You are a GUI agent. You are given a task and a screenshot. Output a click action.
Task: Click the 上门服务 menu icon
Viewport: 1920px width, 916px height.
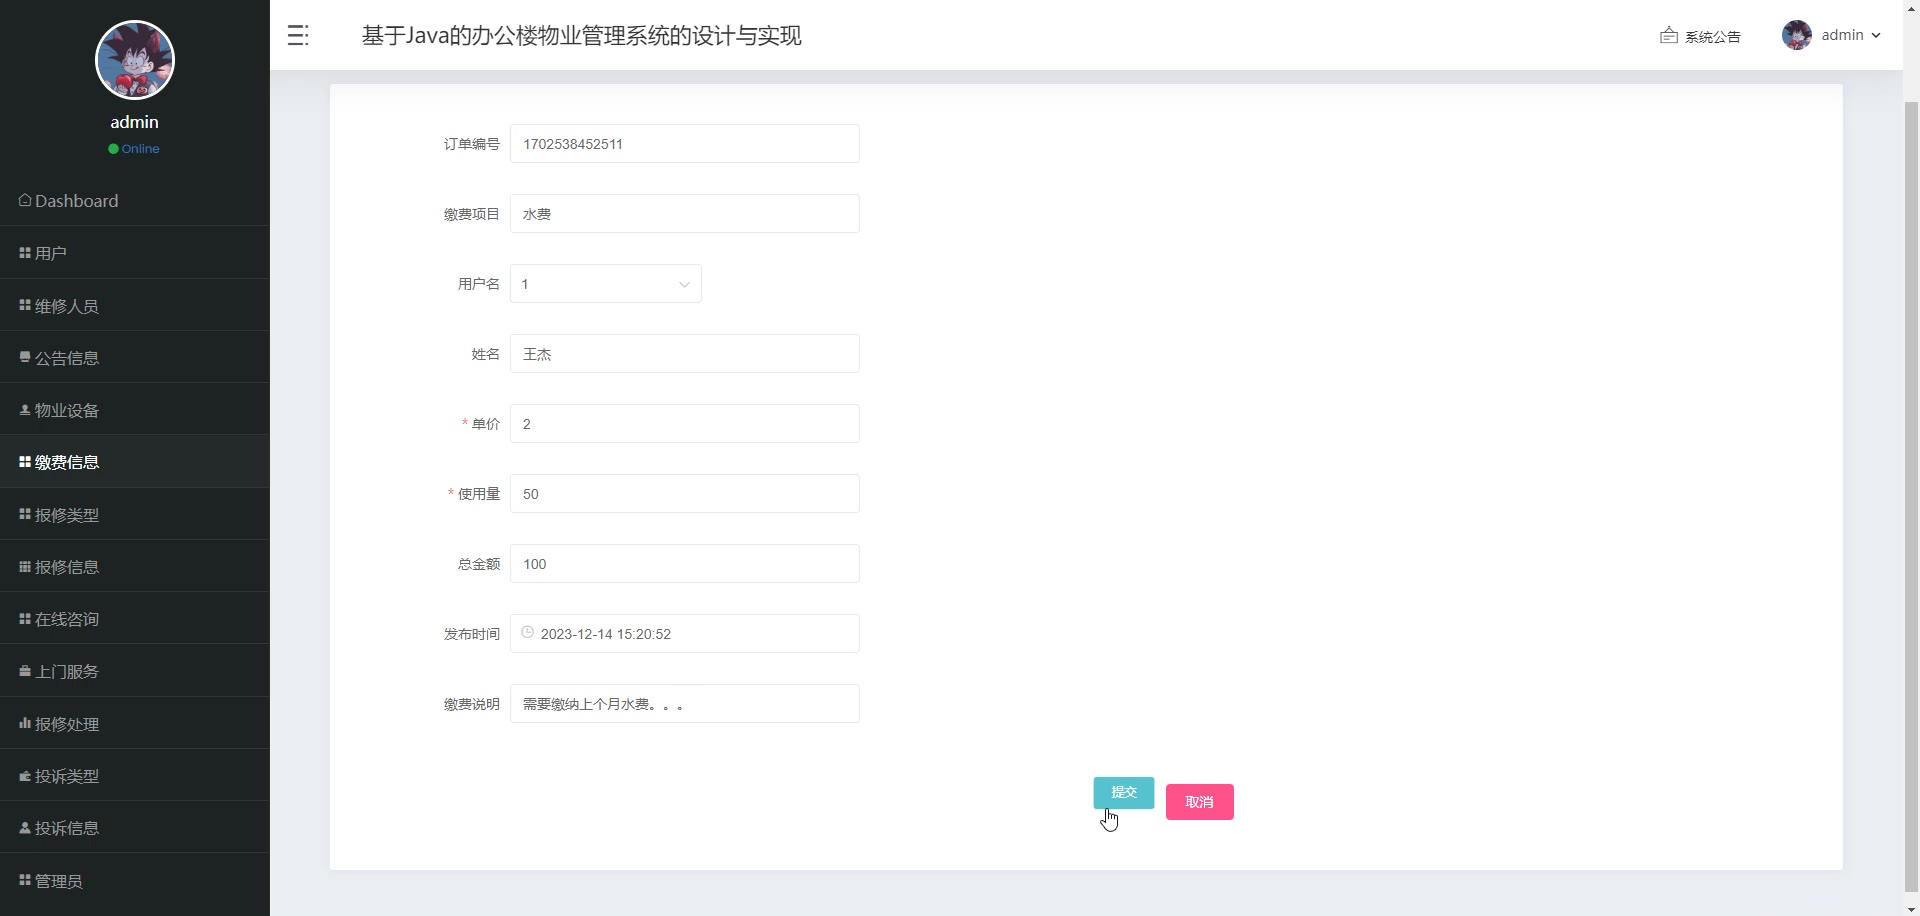point(25,671)
